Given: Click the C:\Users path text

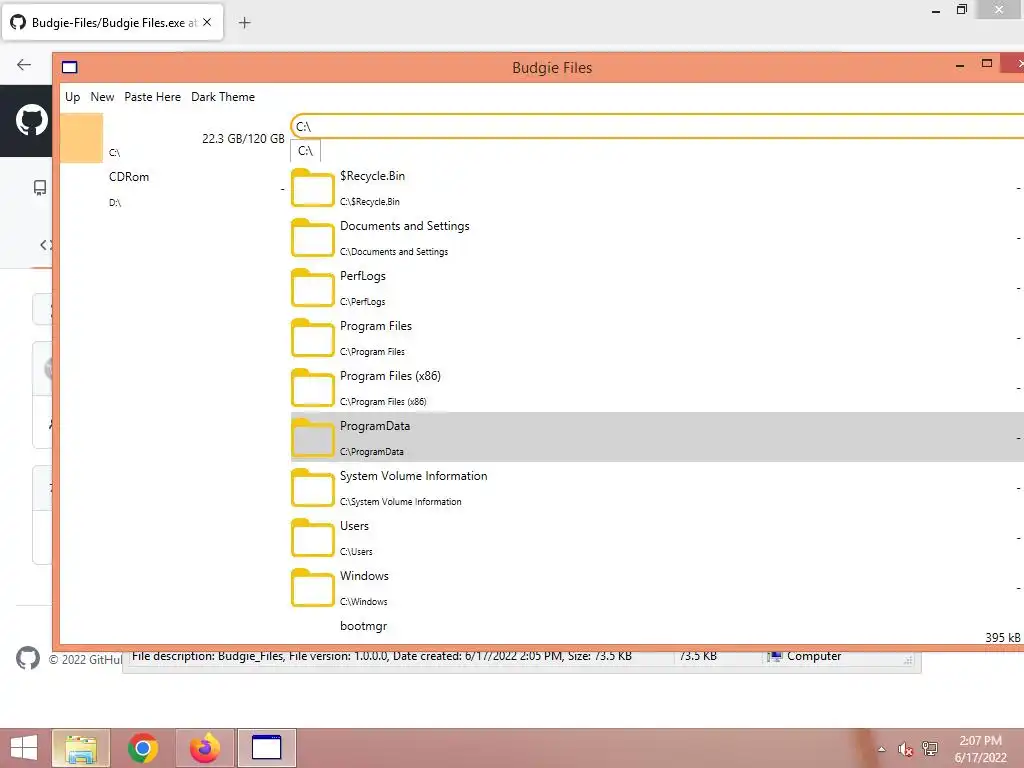Looking at the screenshot, I should [356, 552].
